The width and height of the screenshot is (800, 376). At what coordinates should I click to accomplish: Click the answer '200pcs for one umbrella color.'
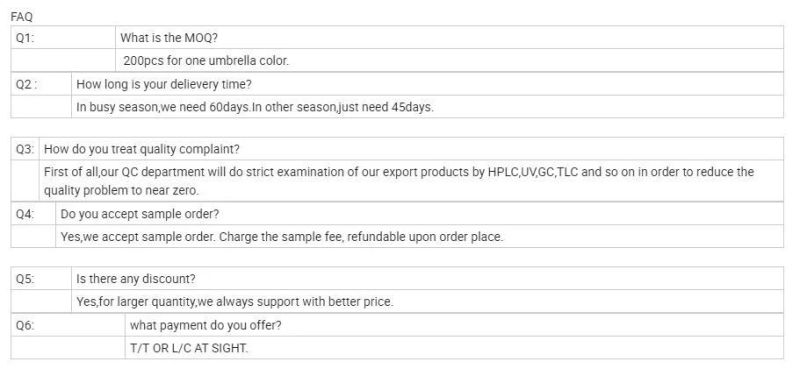206,61
